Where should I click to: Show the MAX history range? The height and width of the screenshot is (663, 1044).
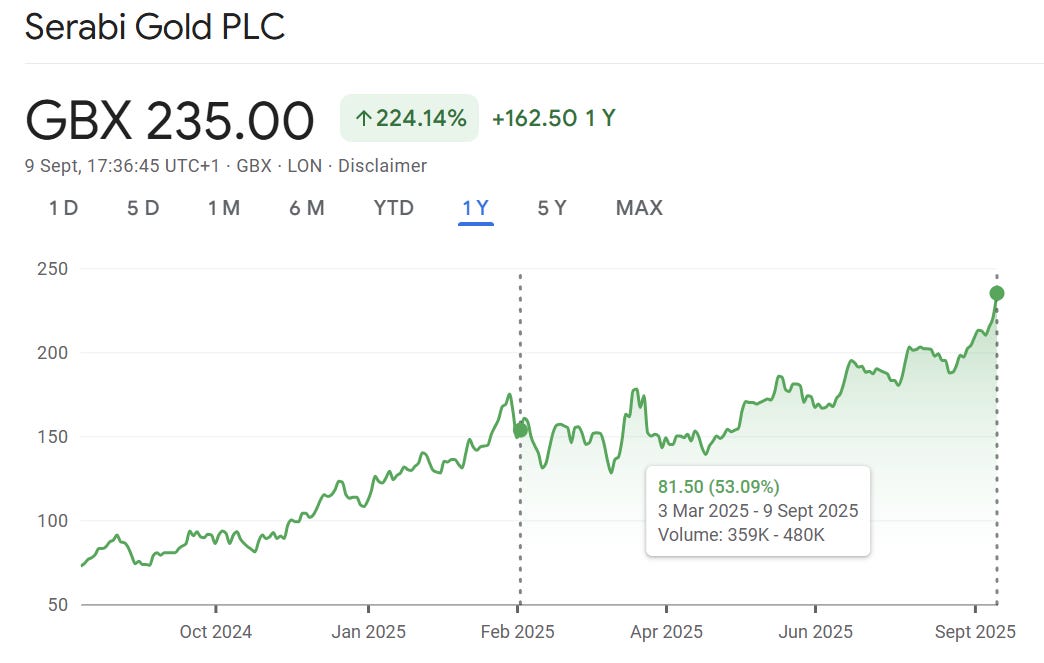[x=639, y=208]
